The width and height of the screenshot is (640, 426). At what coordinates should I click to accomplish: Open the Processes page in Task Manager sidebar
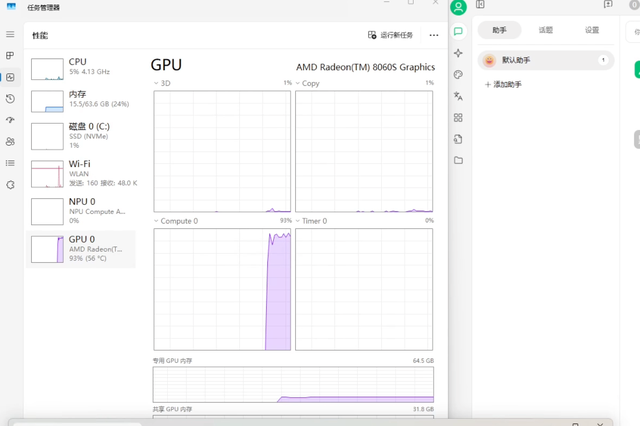click(x=10, y=55)
